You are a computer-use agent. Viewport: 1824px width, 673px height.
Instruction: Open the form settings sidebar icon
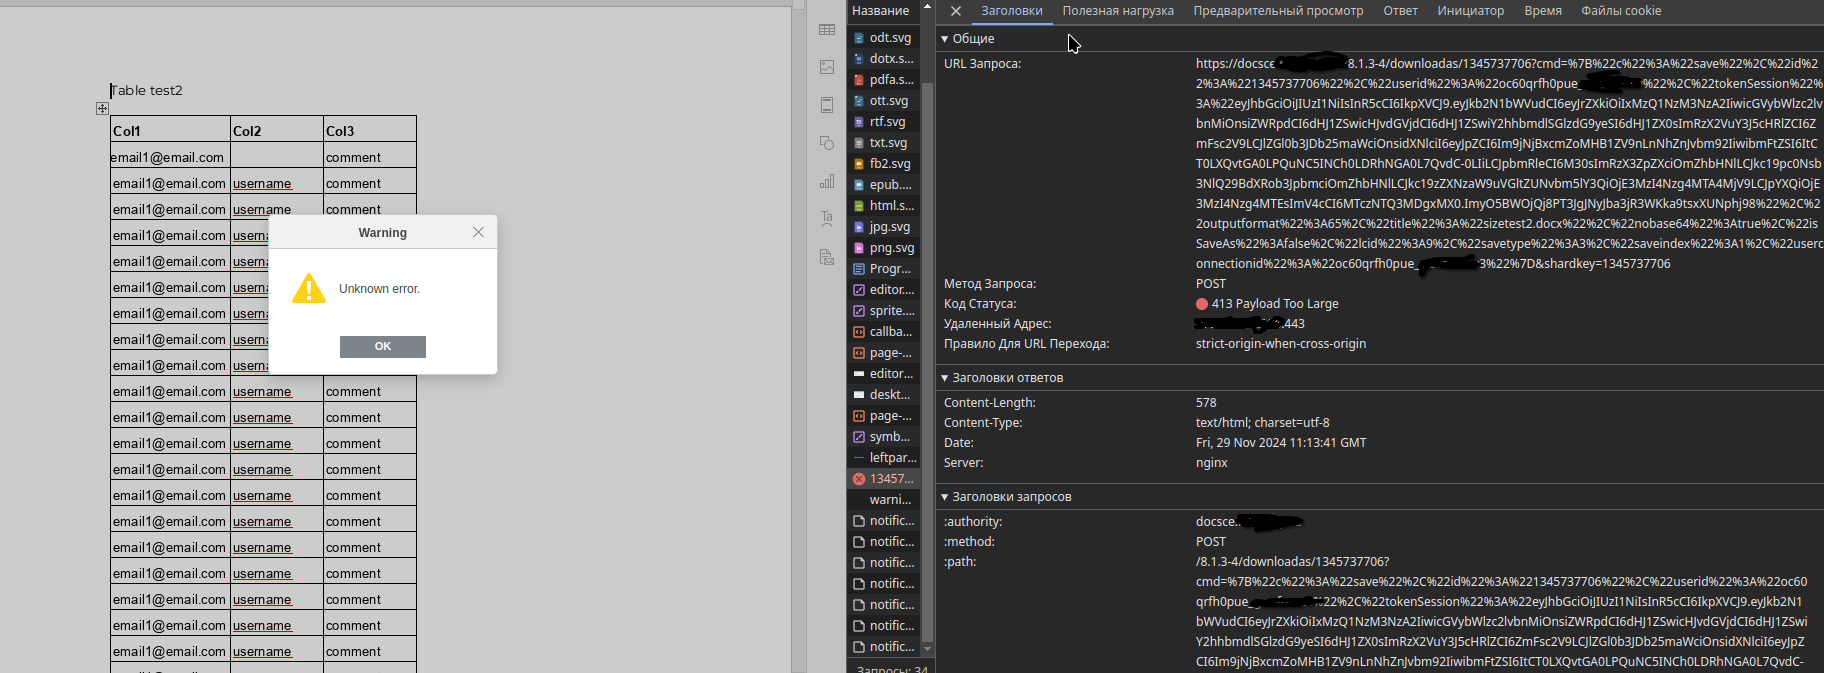click(x=827, y=257)
